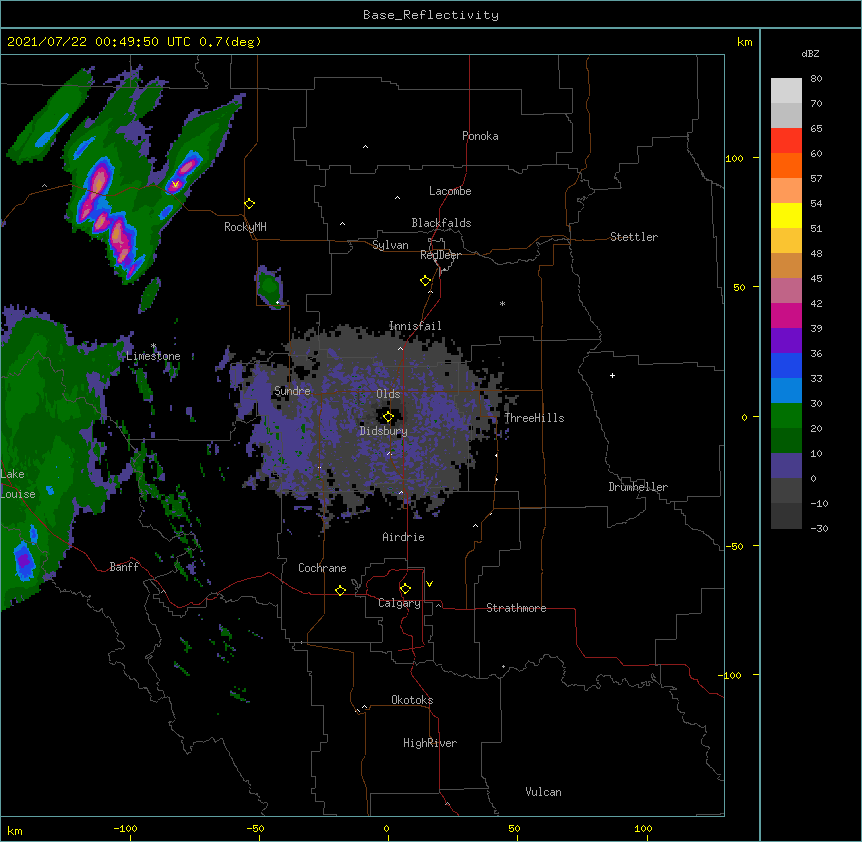Click the RedDeer city label
This screenshot has width=862, height=842.
[x=440, y=255]
